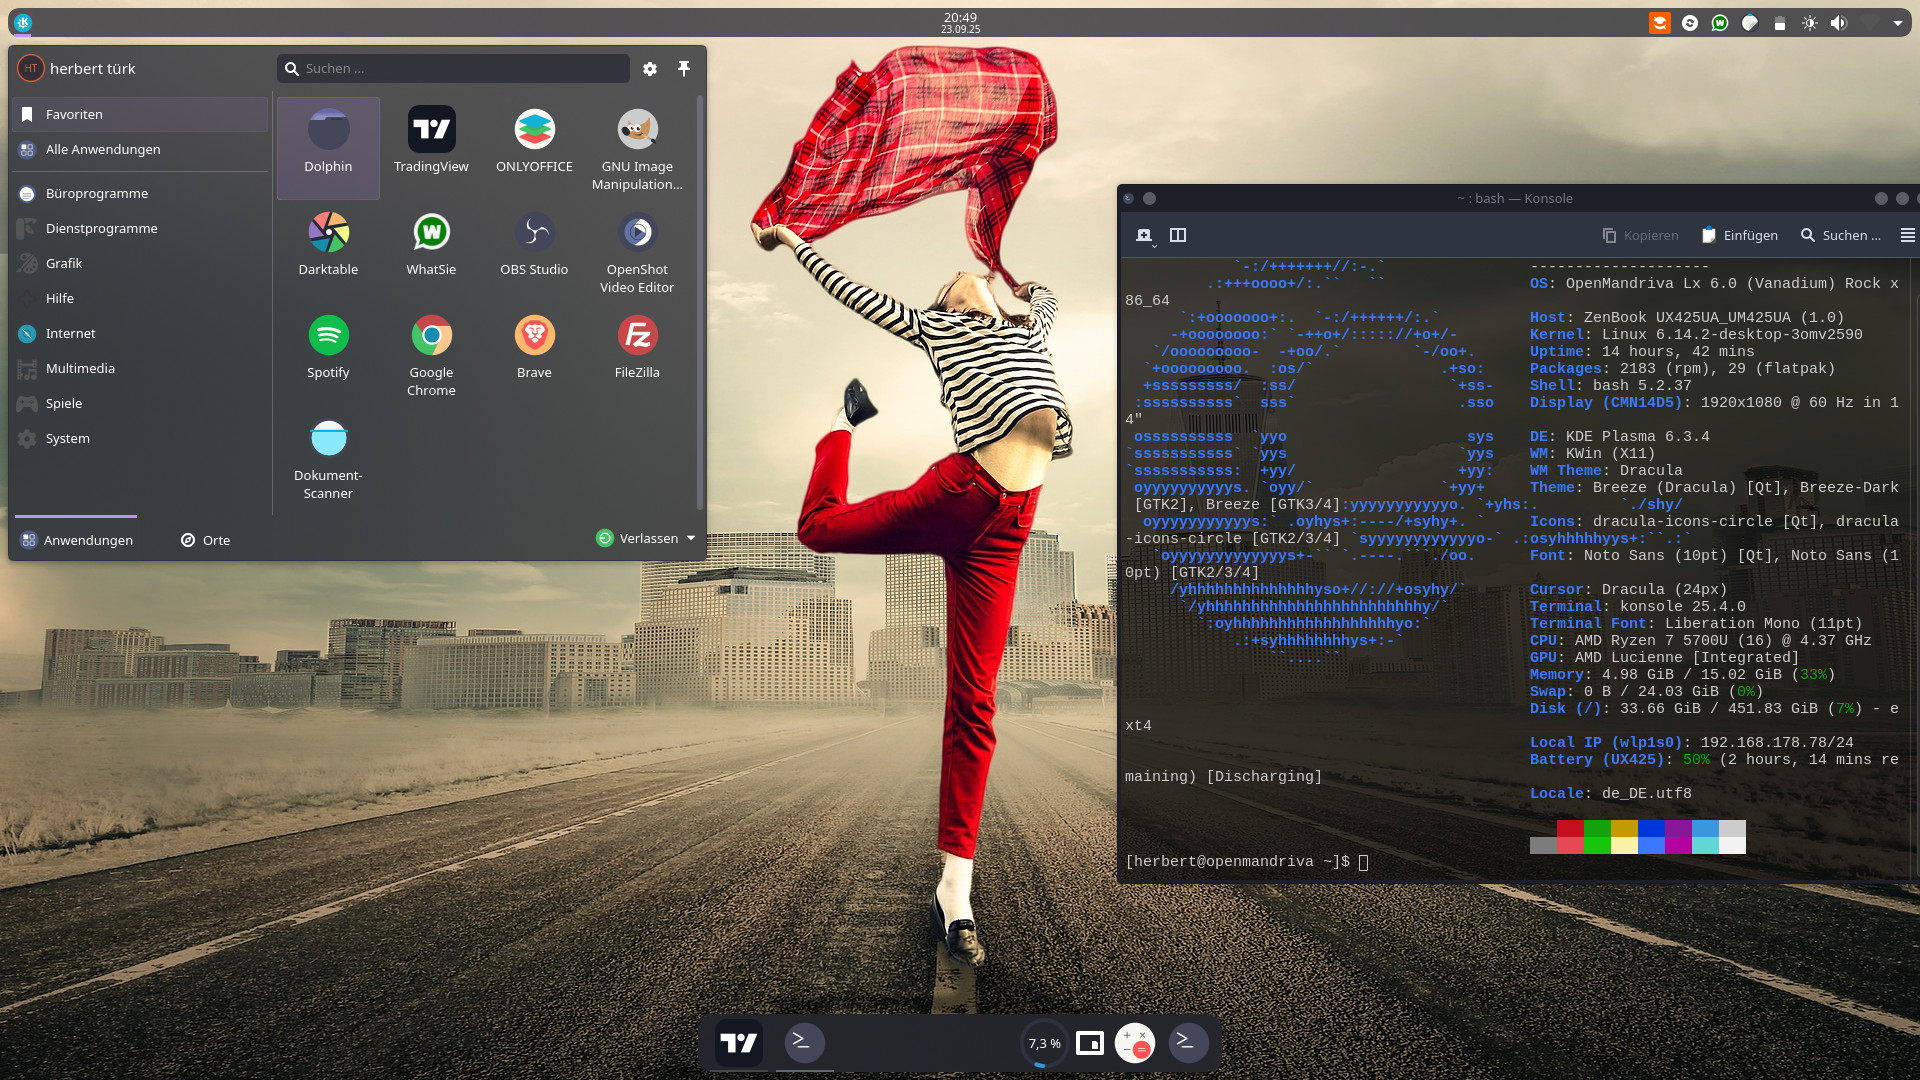The width and height of the screenshot is (1920, 1080).
Task: Click the Suchen button in Konsole
Action: pos(1840,236)
